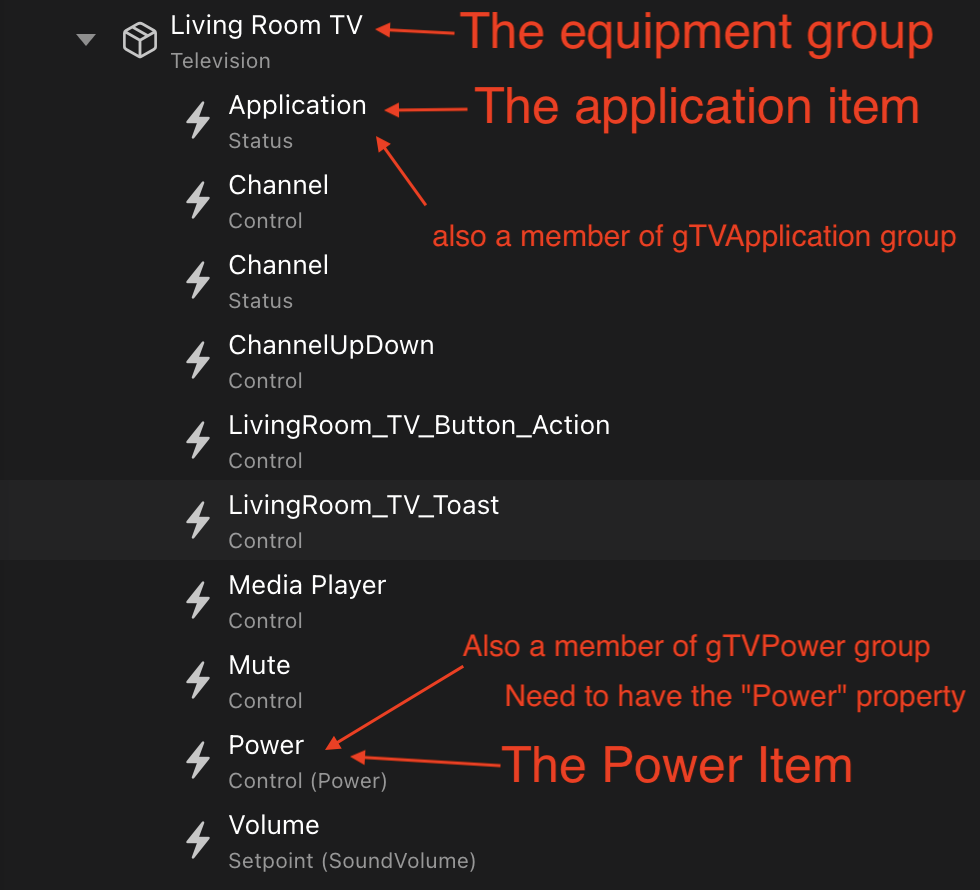980x890 pixels.
Task: Click the Control (Power) subtitle text
Action: point(307,781)
